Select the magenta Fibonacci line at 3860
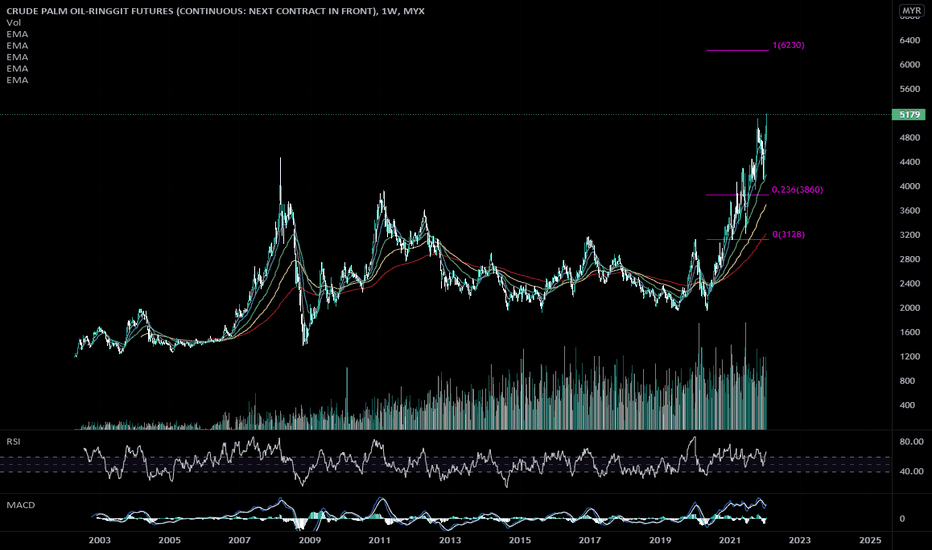932x550 pixels. [x=737, y=195]
